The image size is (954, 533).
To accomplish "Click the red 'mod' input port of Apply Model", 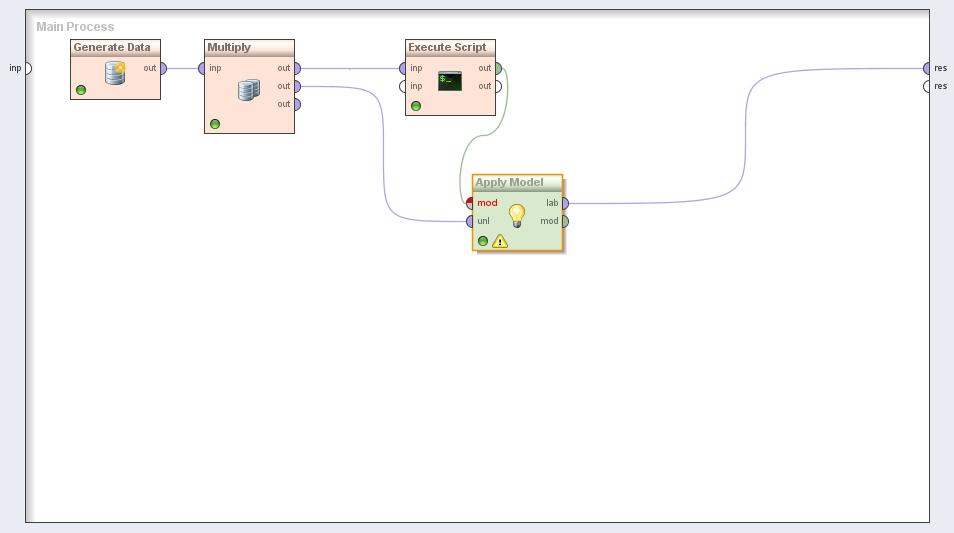I will point(470,203).
